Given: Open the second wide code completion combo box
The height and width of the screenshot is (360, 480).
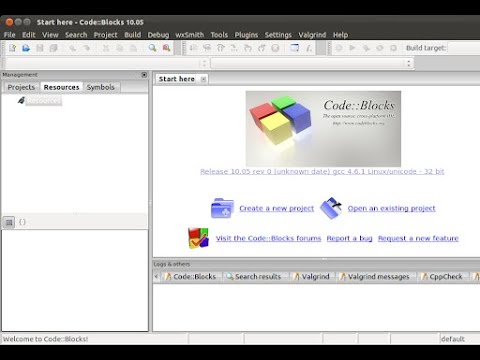Looking at the screenshot, I should 312,63.
